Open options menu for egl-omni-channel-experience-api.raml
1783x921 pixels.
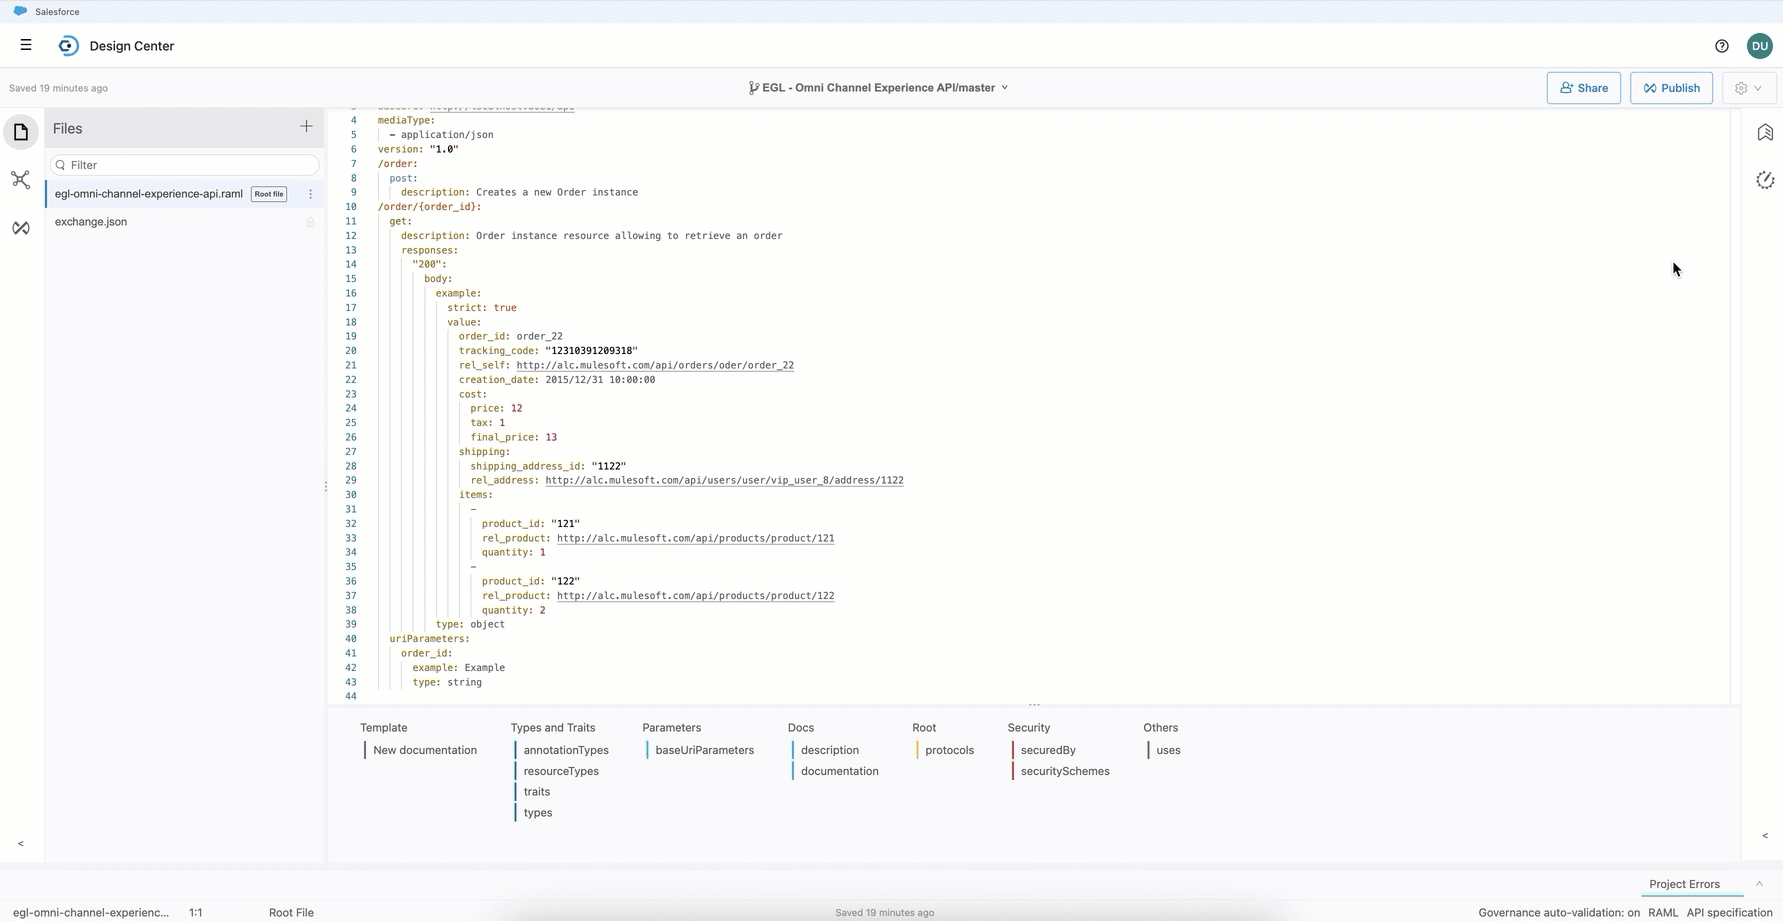click(x=311, y=194)
